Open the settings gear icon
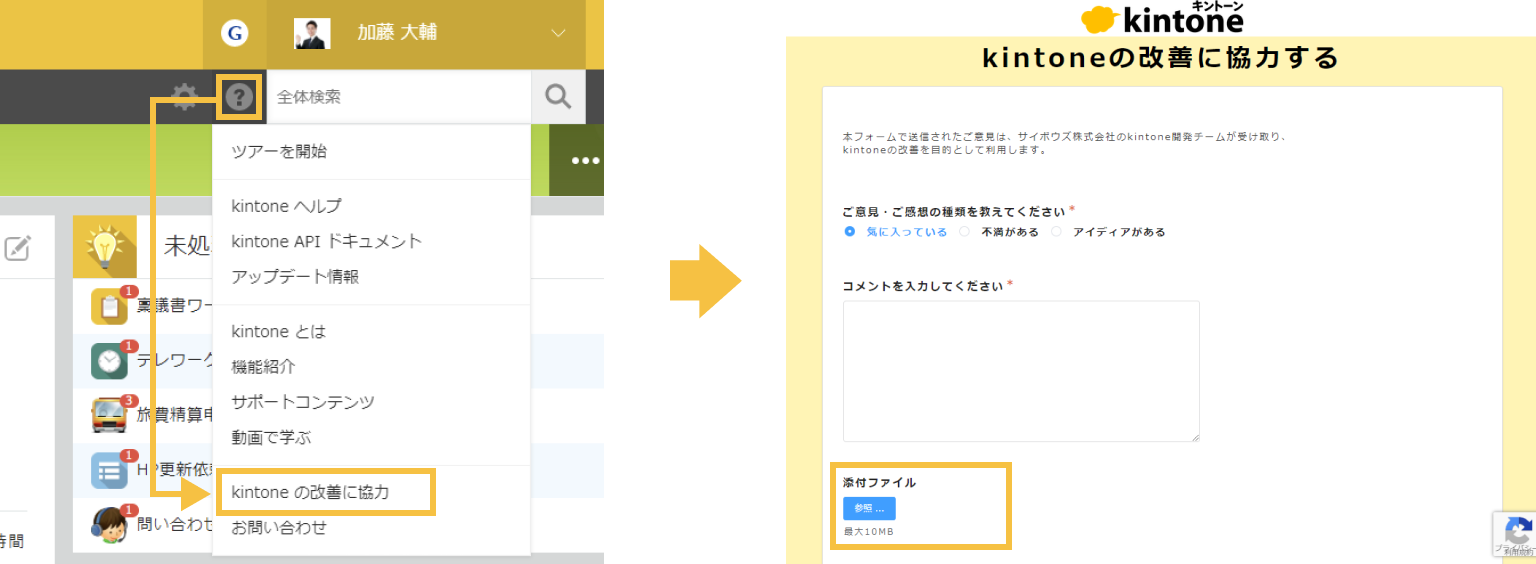The width and height of the screenshot is (1536, 564). 184,97
